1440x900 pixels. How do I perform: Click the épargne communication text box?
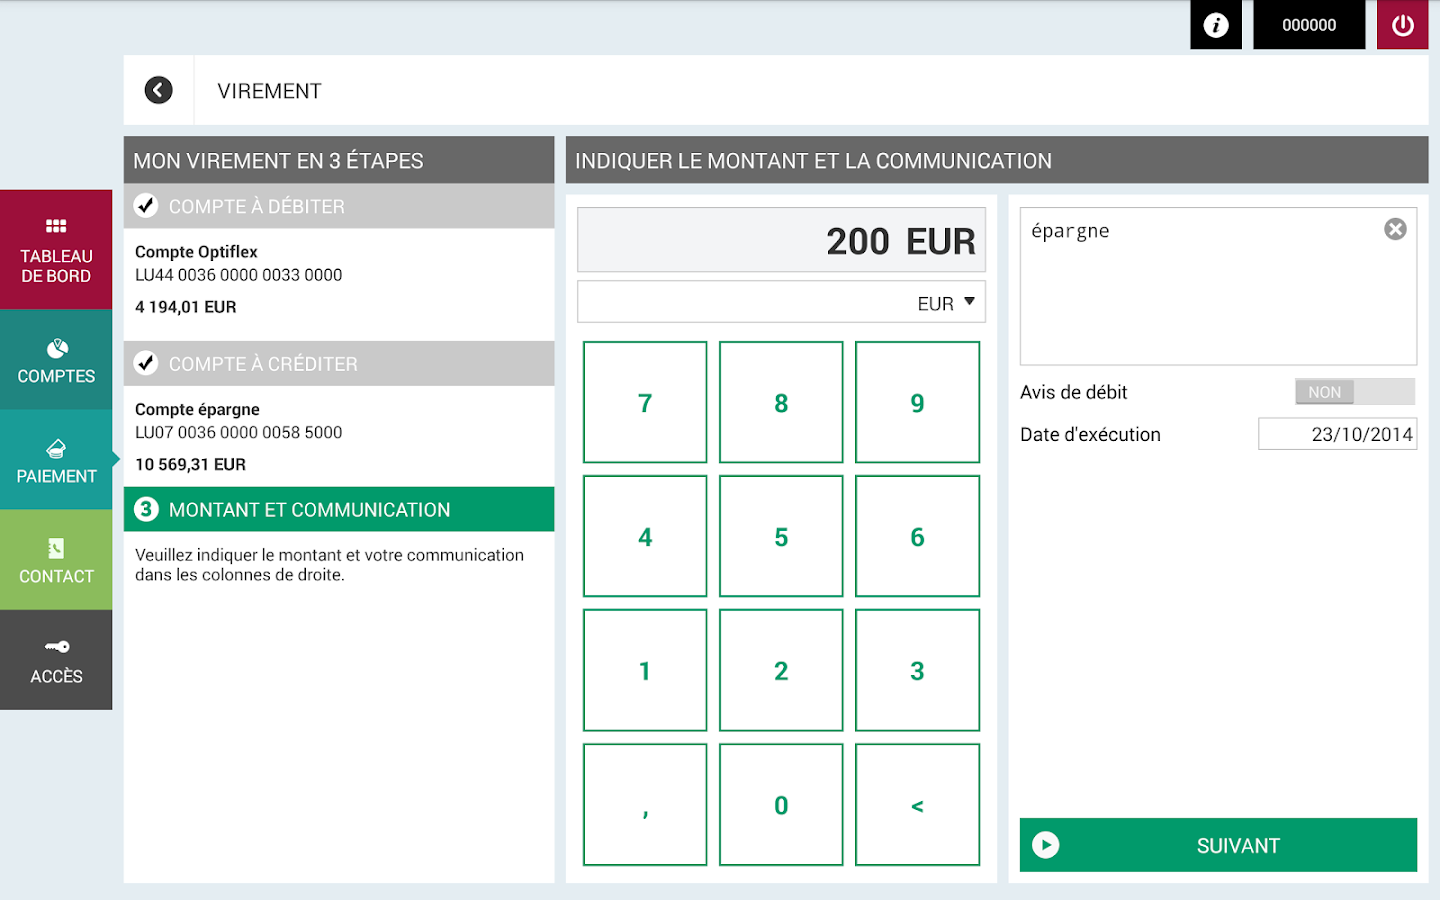[x=1200, y=290]
